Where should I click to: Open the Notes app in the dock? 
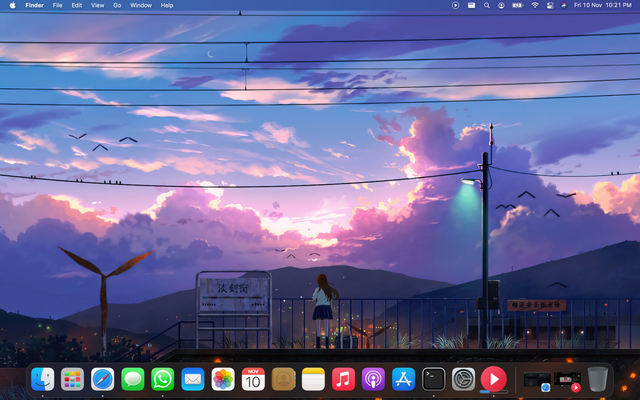pyautogui.click(x=313, y=379)
